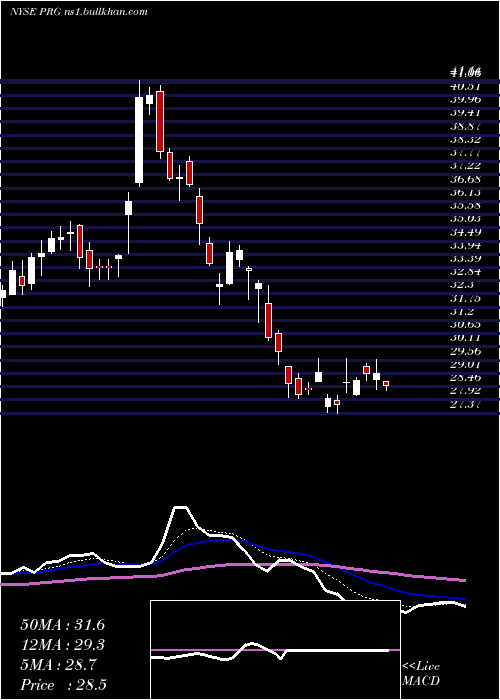The height and width of the screenshot is (700, 500).
Task: Click the 29.01 price level label
Action: click(x=464, y=365)
